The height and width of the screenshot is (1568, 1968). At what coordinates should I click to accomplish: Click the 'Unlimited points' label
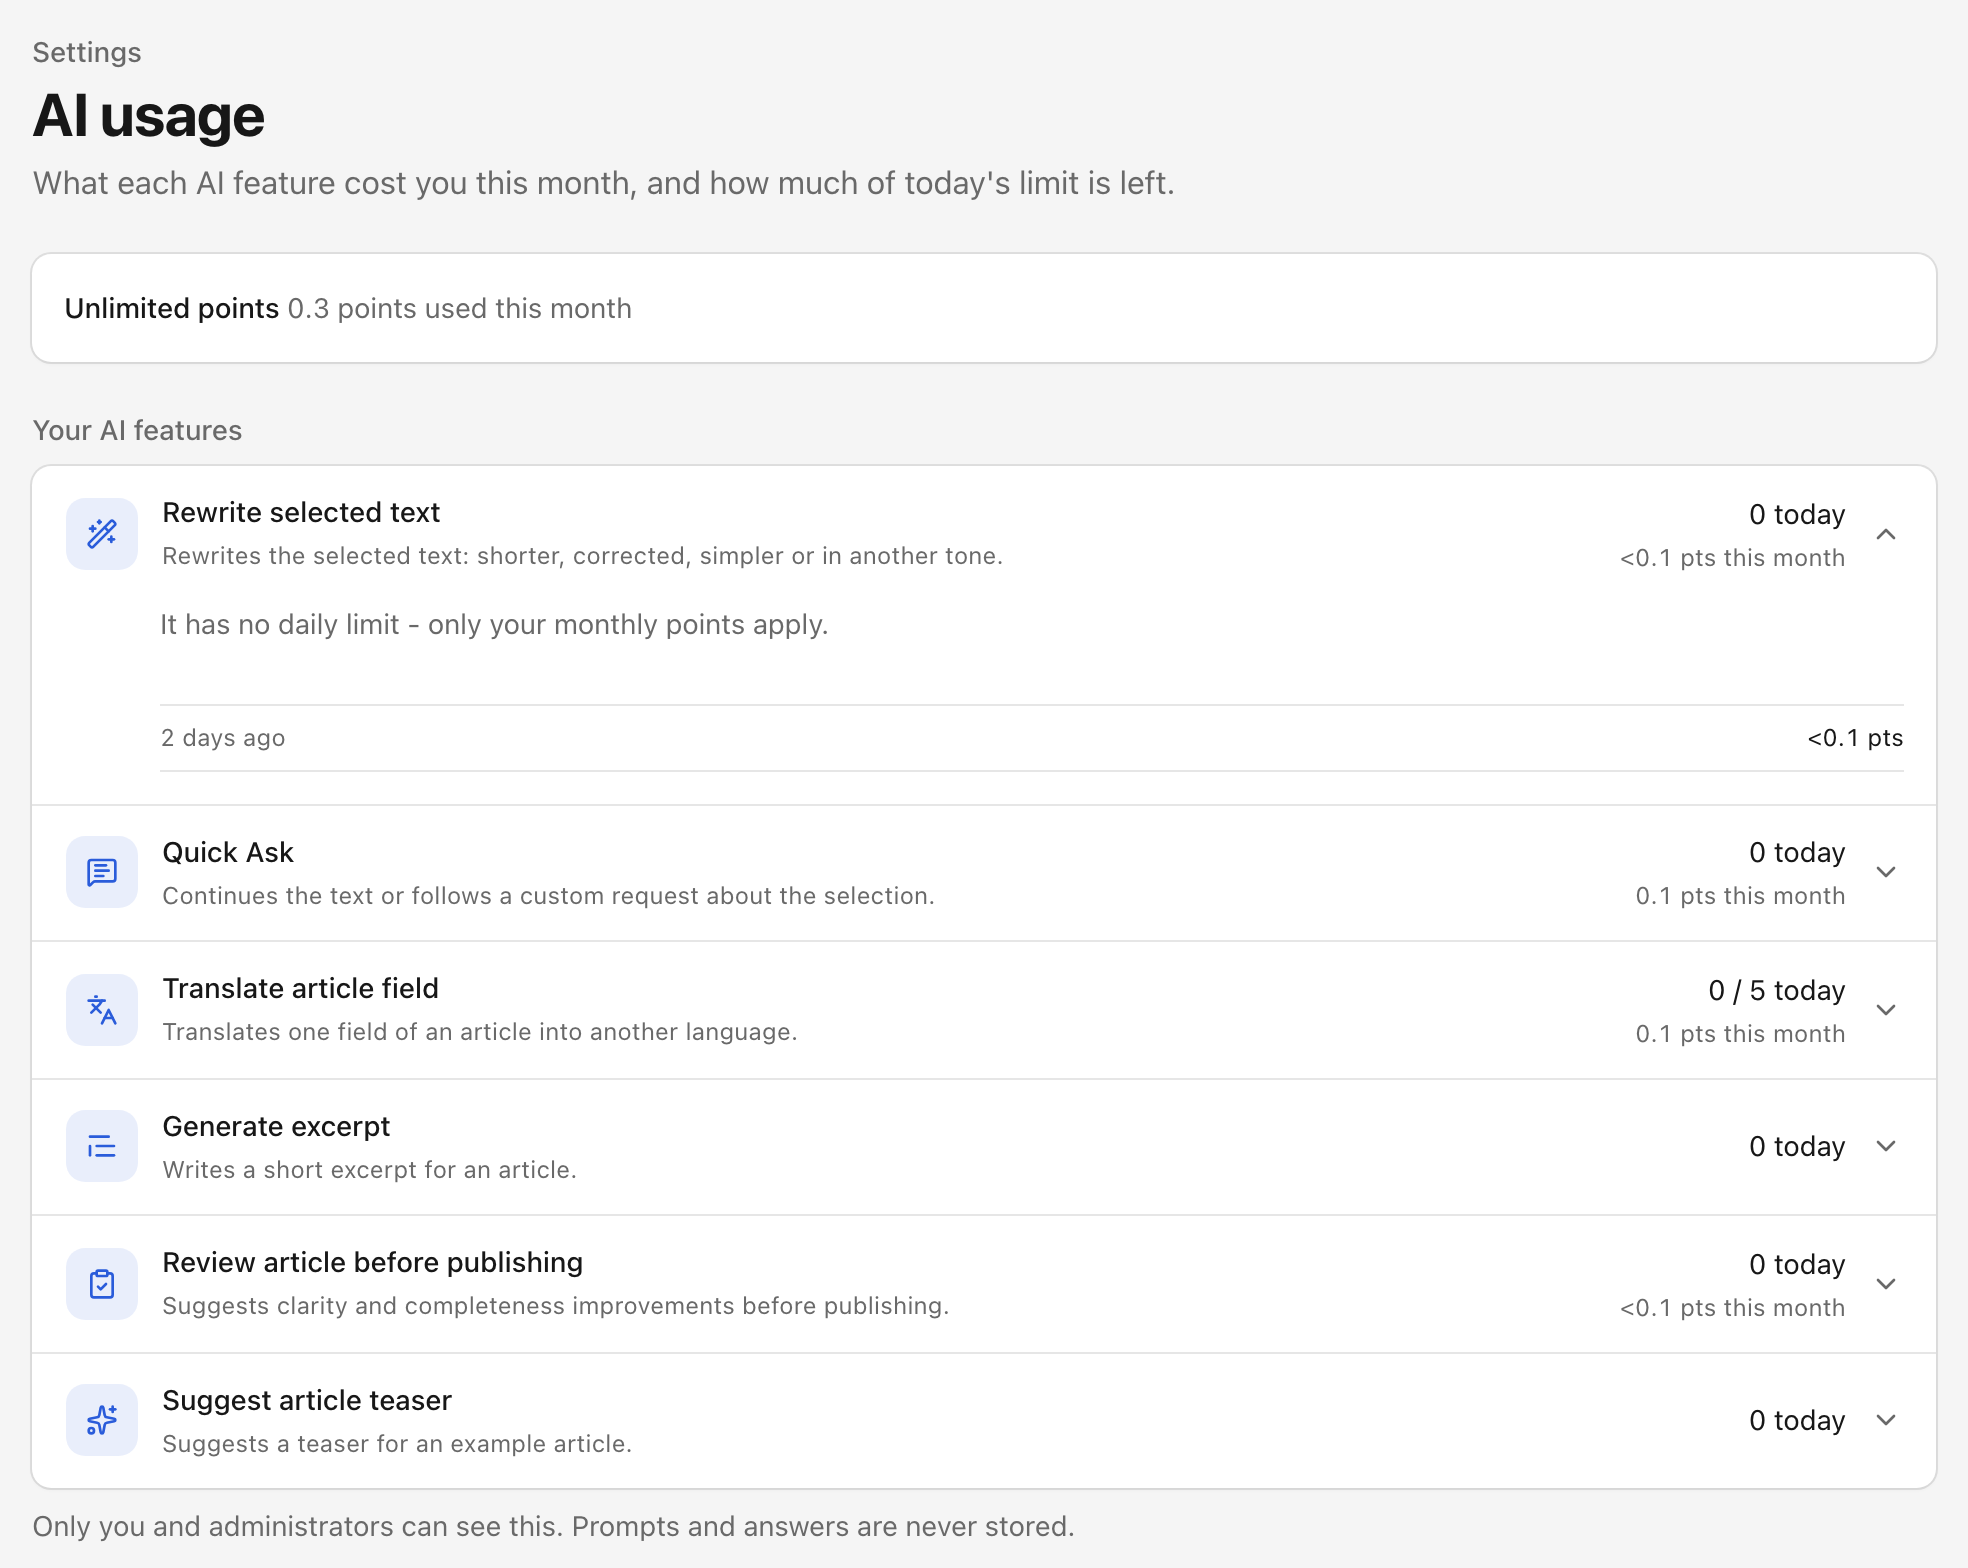[x=172, y=308]
